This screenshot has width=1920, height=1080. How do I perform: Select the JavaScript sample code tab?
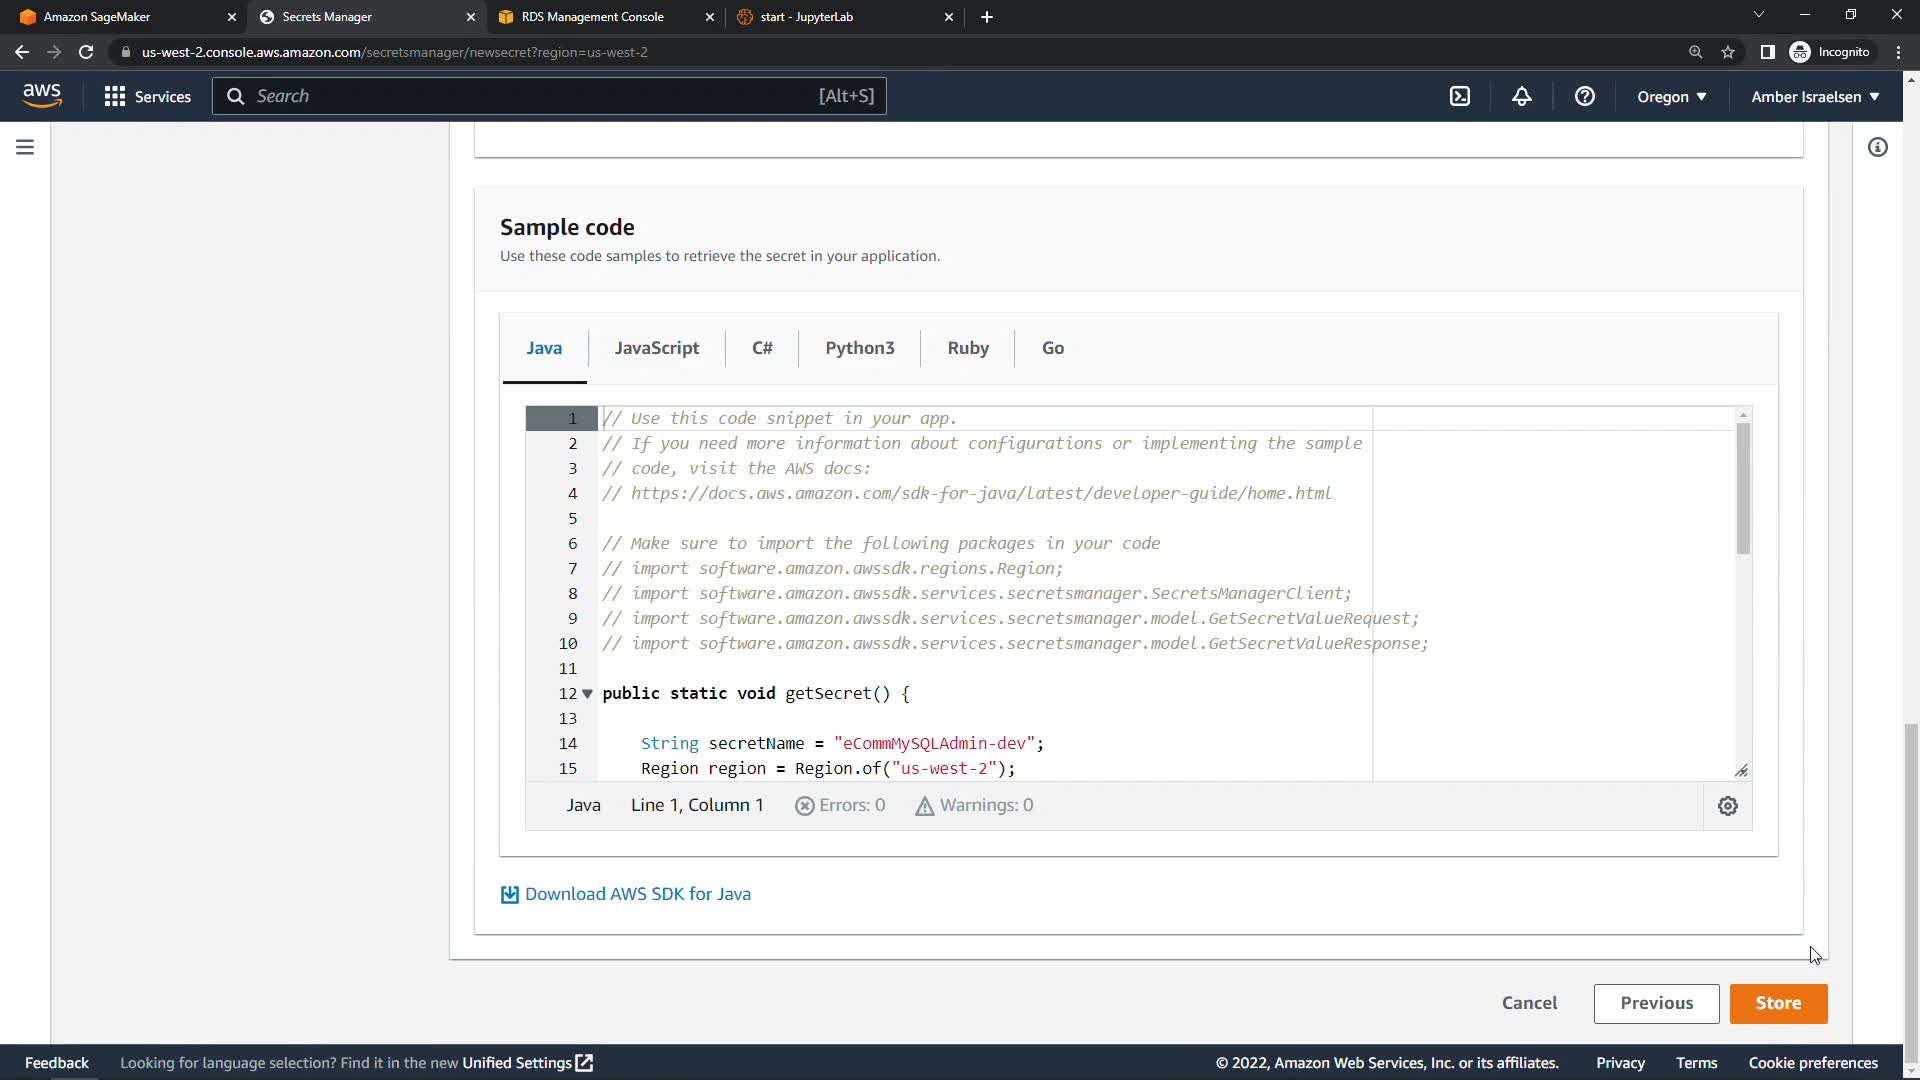pos(656,348)
